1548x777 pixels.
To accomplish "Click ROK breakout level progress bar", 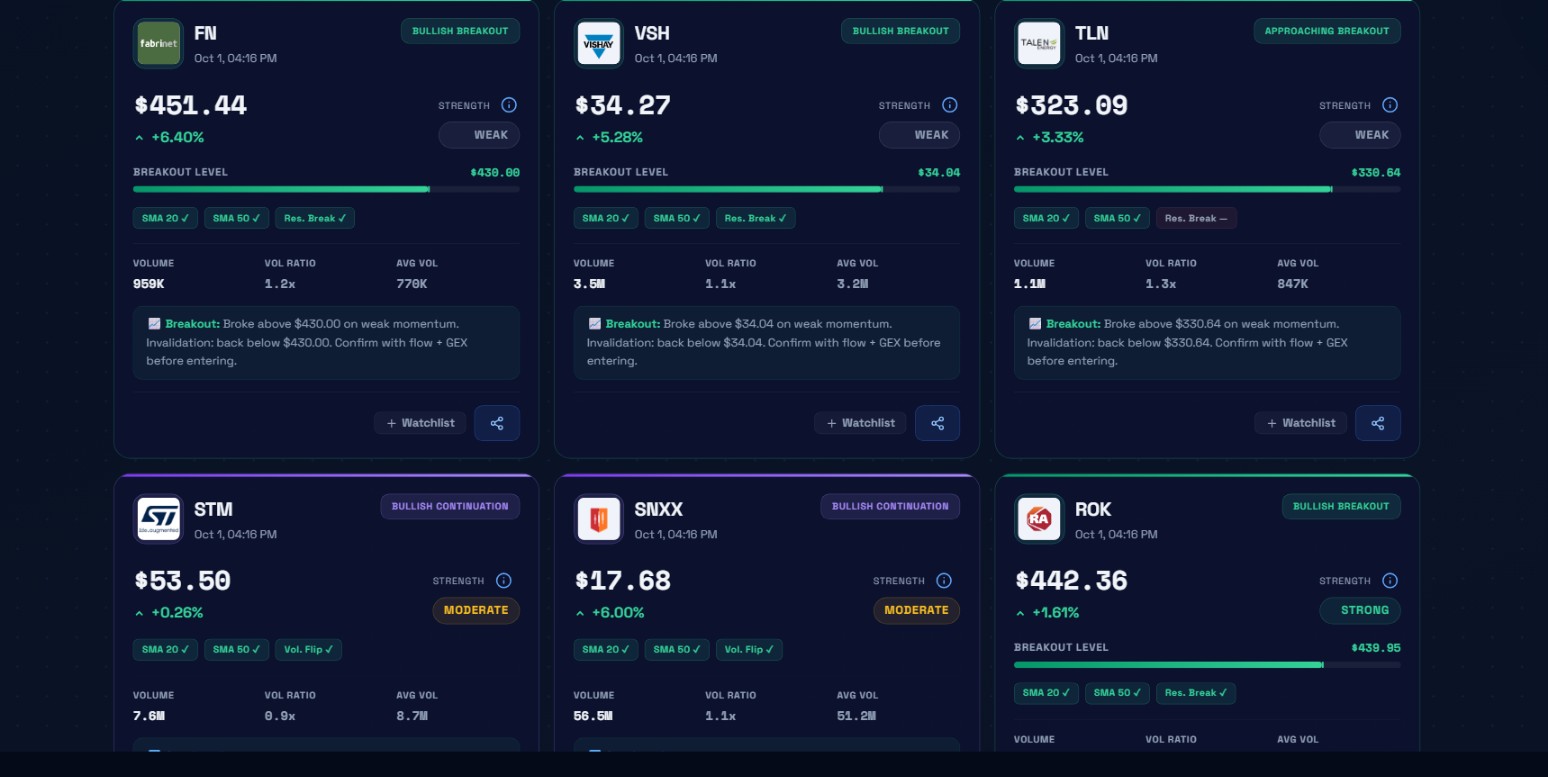I will (x=1207, y=664).
